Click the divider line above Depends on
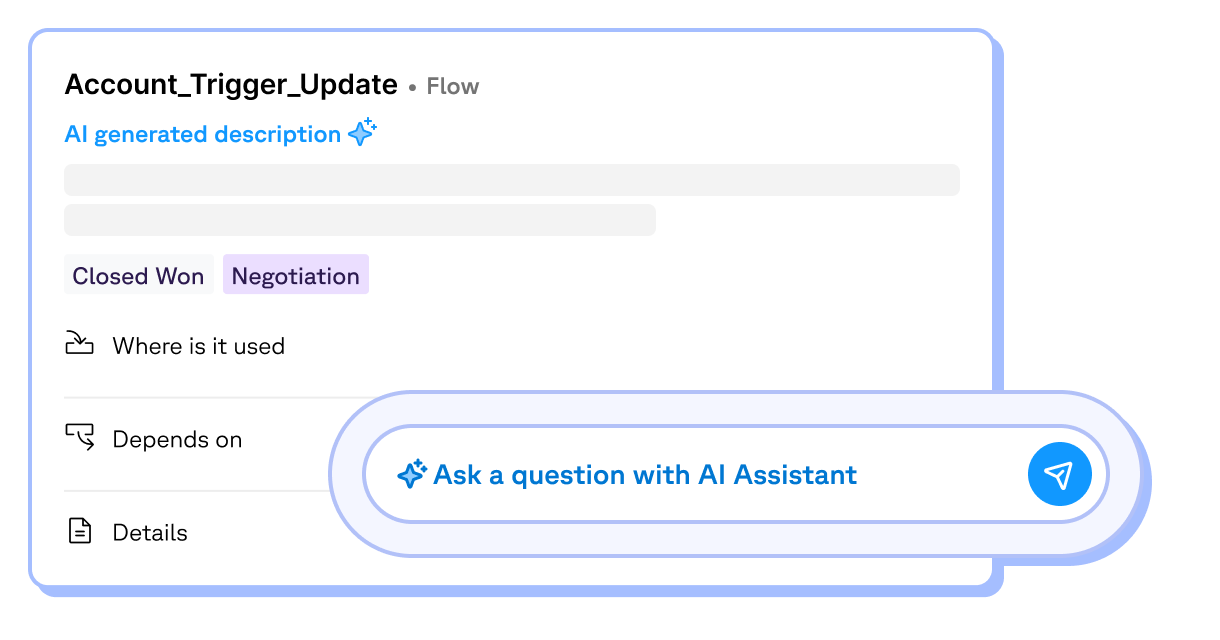Image resolution: width=1220 pixels, height=640 pixels. [x=200, y=398]
